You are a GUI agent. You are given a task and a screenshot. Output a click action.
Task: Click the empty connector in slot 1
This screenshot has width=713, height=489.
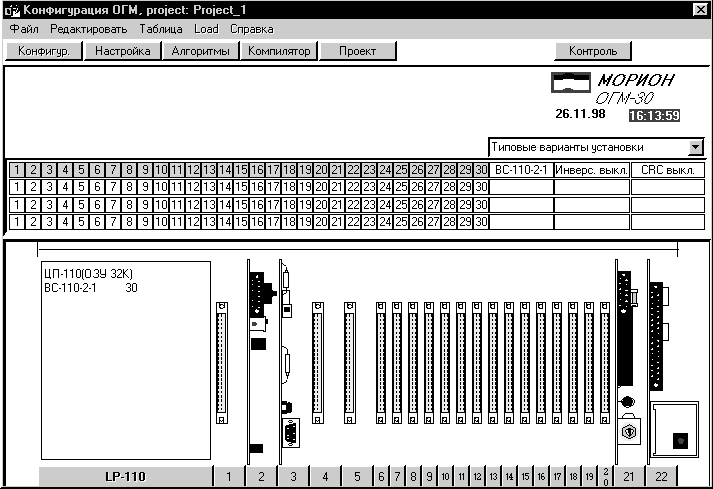222,363
